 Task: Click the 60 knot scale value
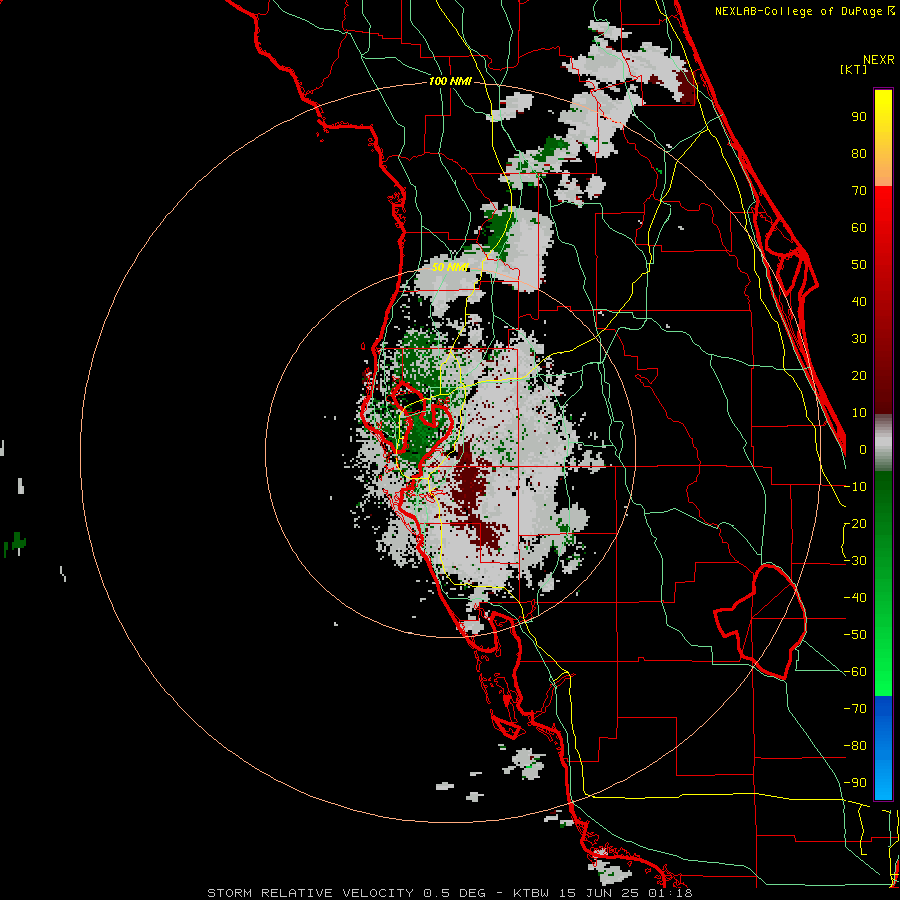coord(859,227)
